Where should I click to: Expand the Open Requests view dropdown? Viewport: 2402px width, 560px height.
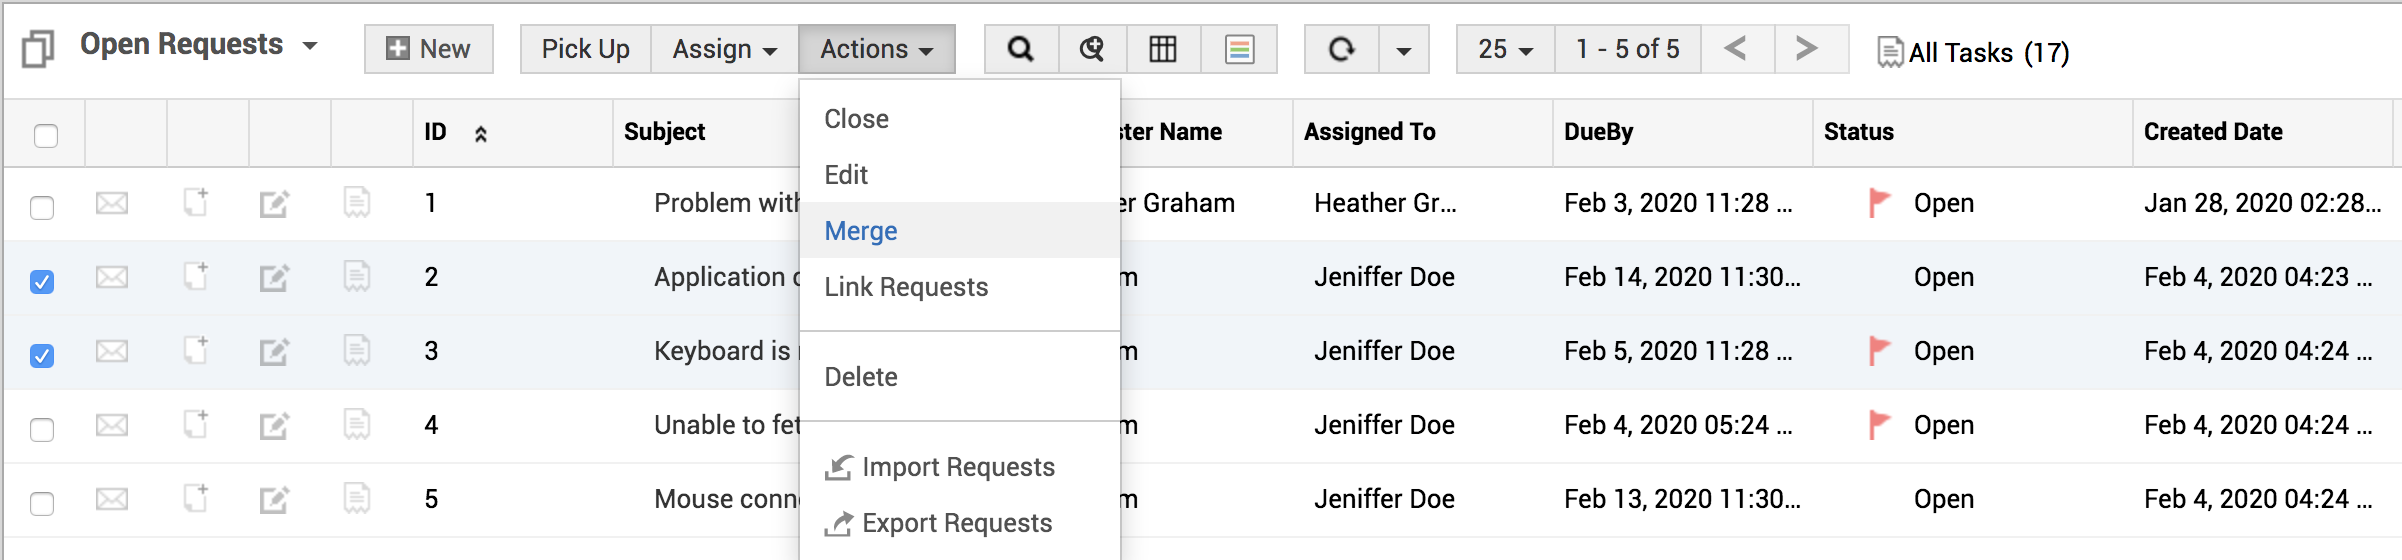310,46
